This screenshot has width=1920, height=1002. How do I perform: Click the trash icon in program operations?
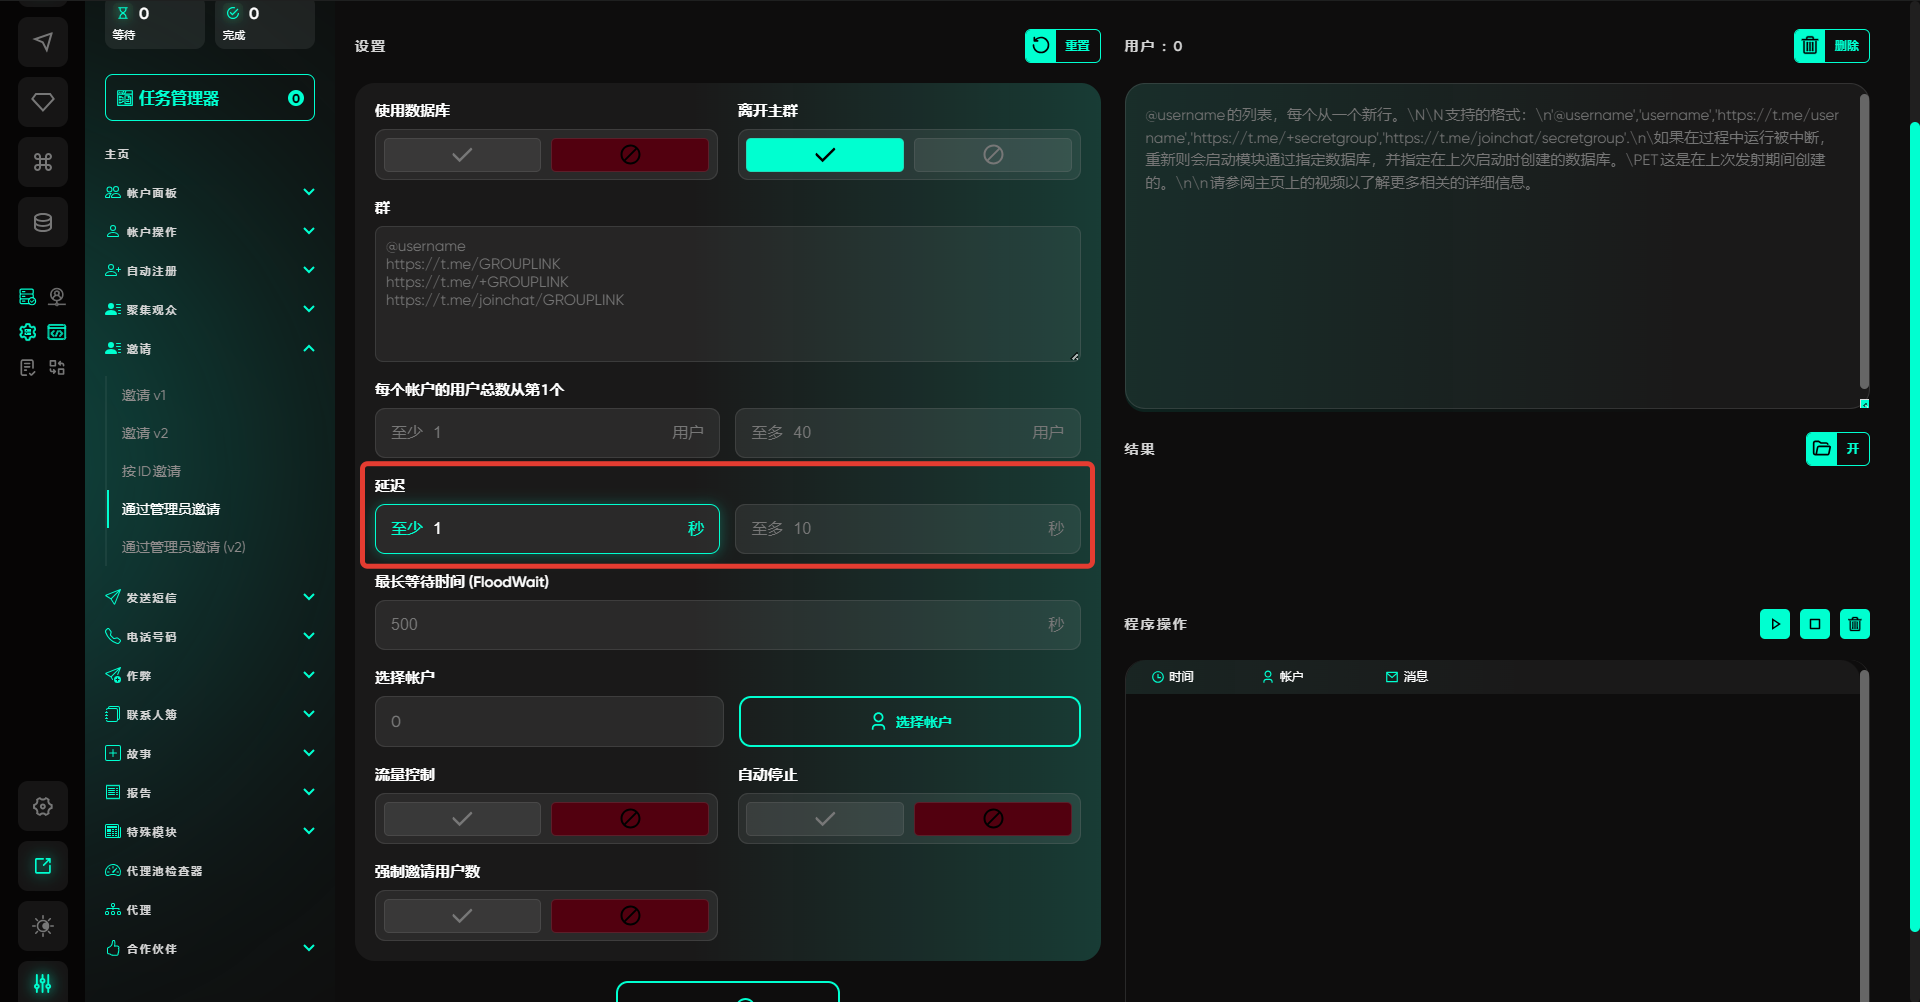tap(1854, 624)
